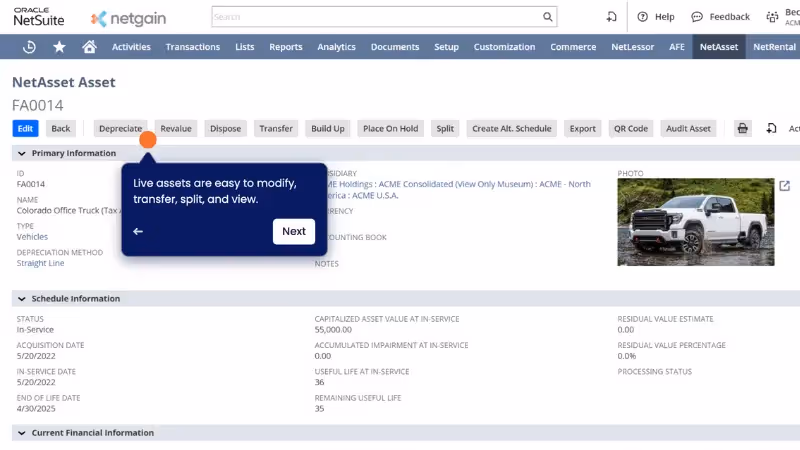
Task: Click the truck photo thumbnail
Action: pyautogui.click(x=696, y=222)
